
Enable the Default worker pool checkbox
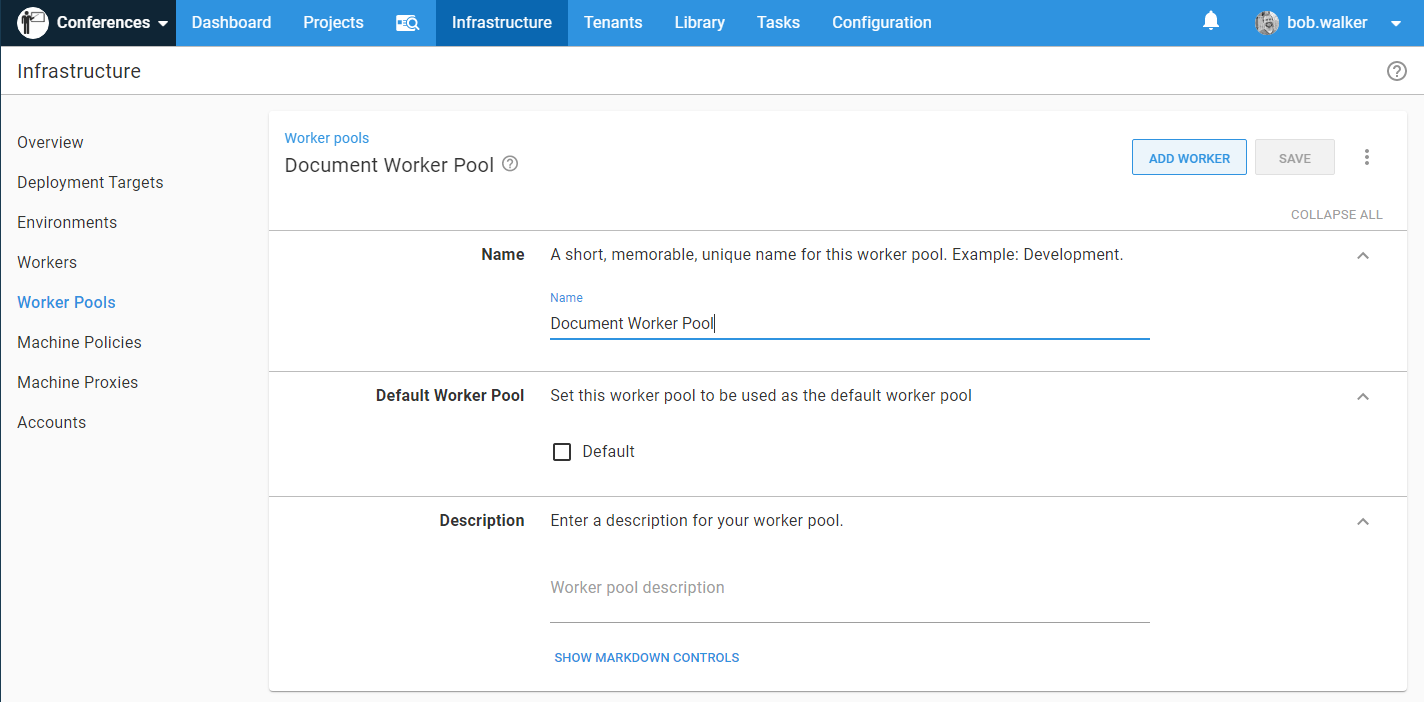(562, 452)
